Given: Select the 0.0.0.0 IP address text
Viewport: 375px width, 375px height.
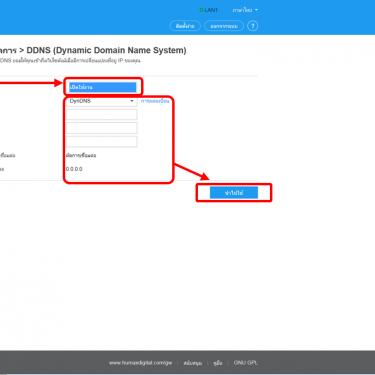Looking at the screenshot, I should tap(74, 169).
